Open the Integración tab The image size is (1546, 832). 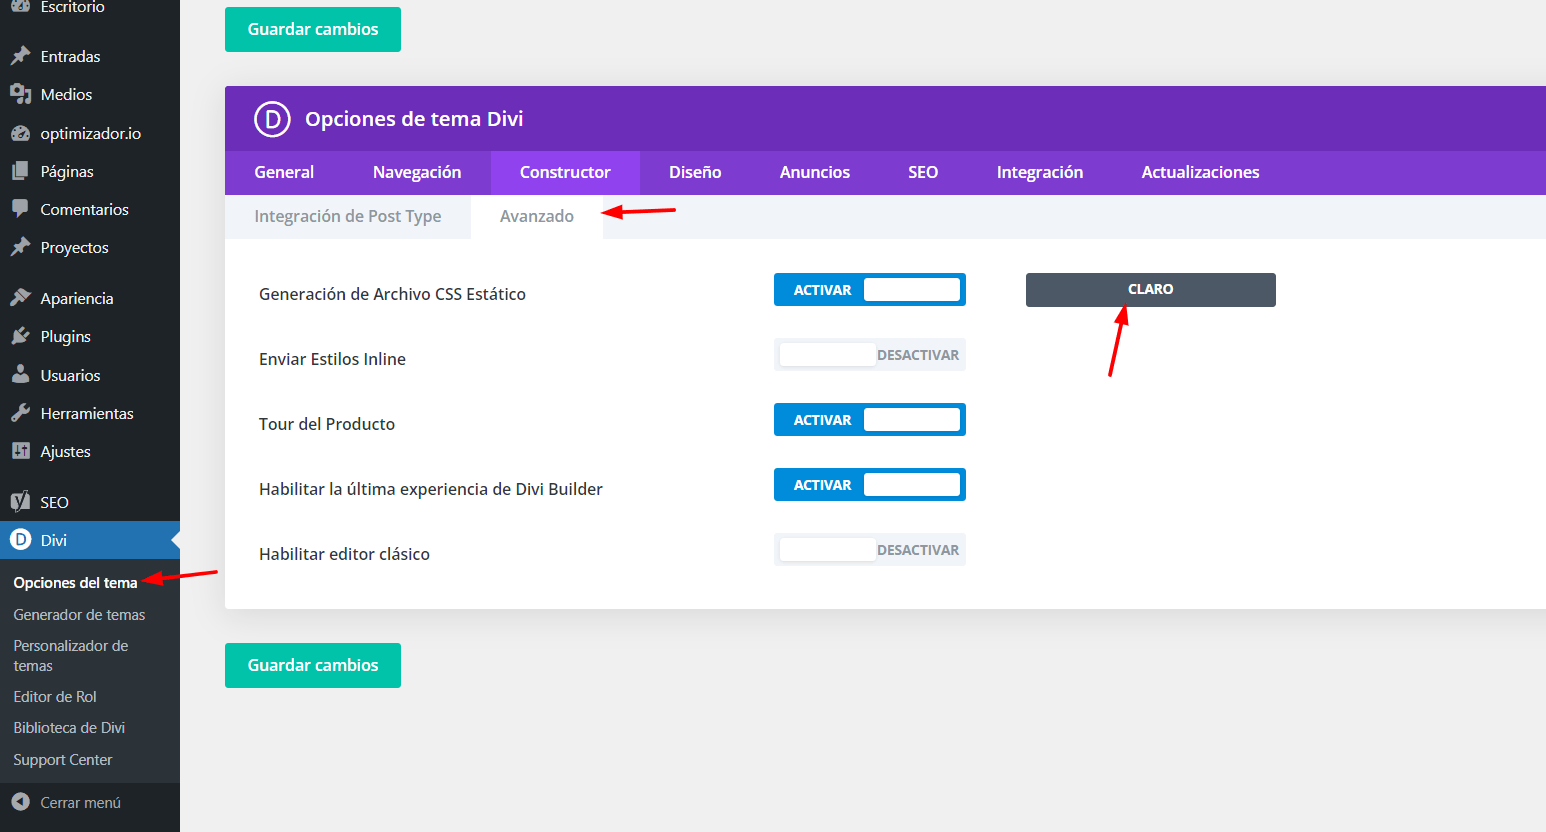pos(1040,172)
